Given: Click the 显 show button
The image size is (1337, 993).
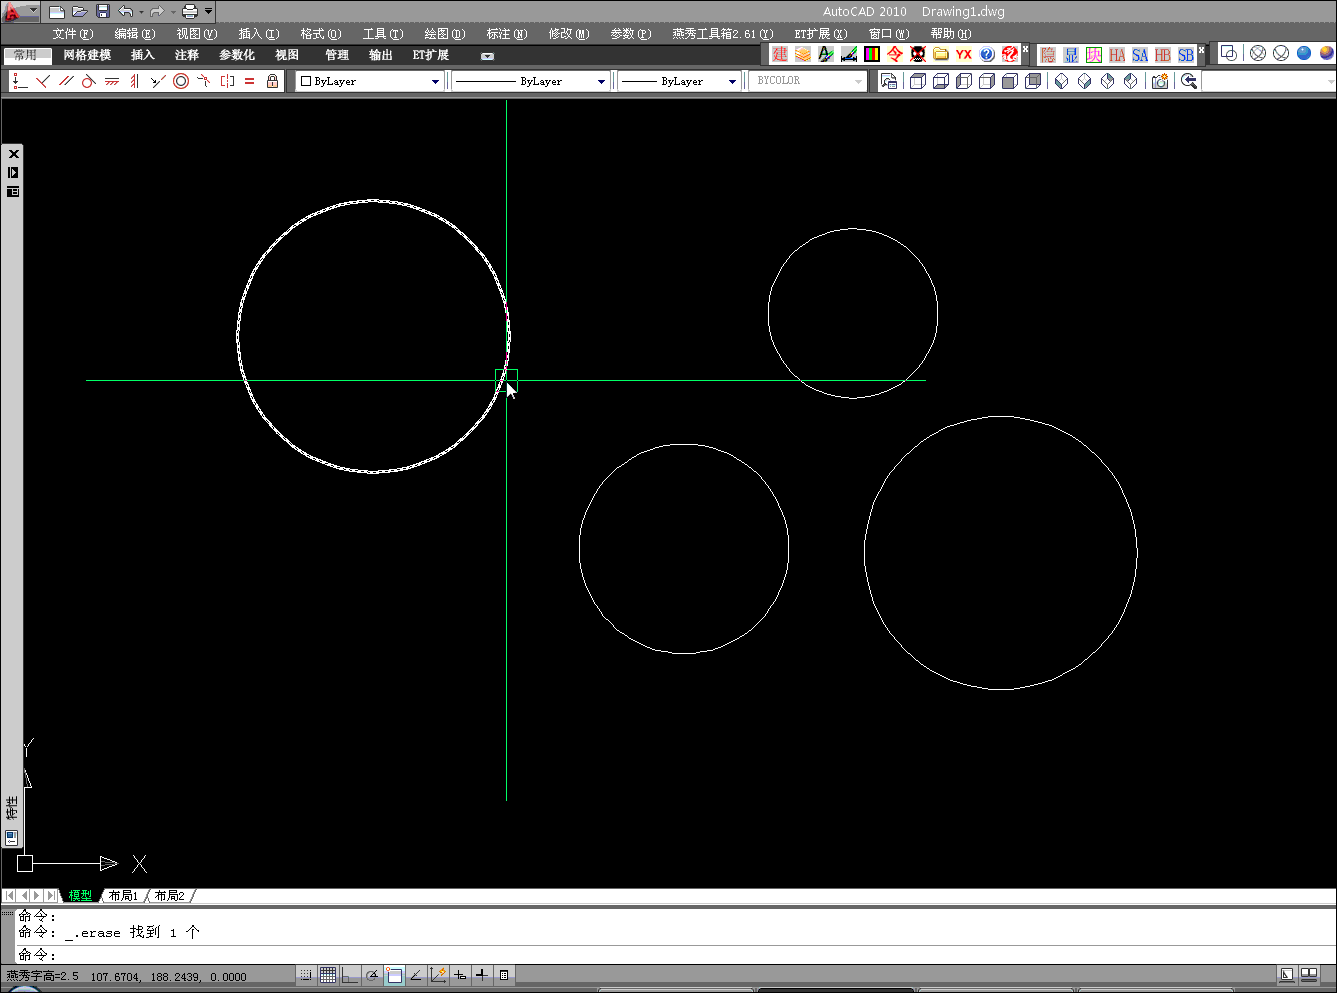Looking at the screenshot, I should point(1071,55).
